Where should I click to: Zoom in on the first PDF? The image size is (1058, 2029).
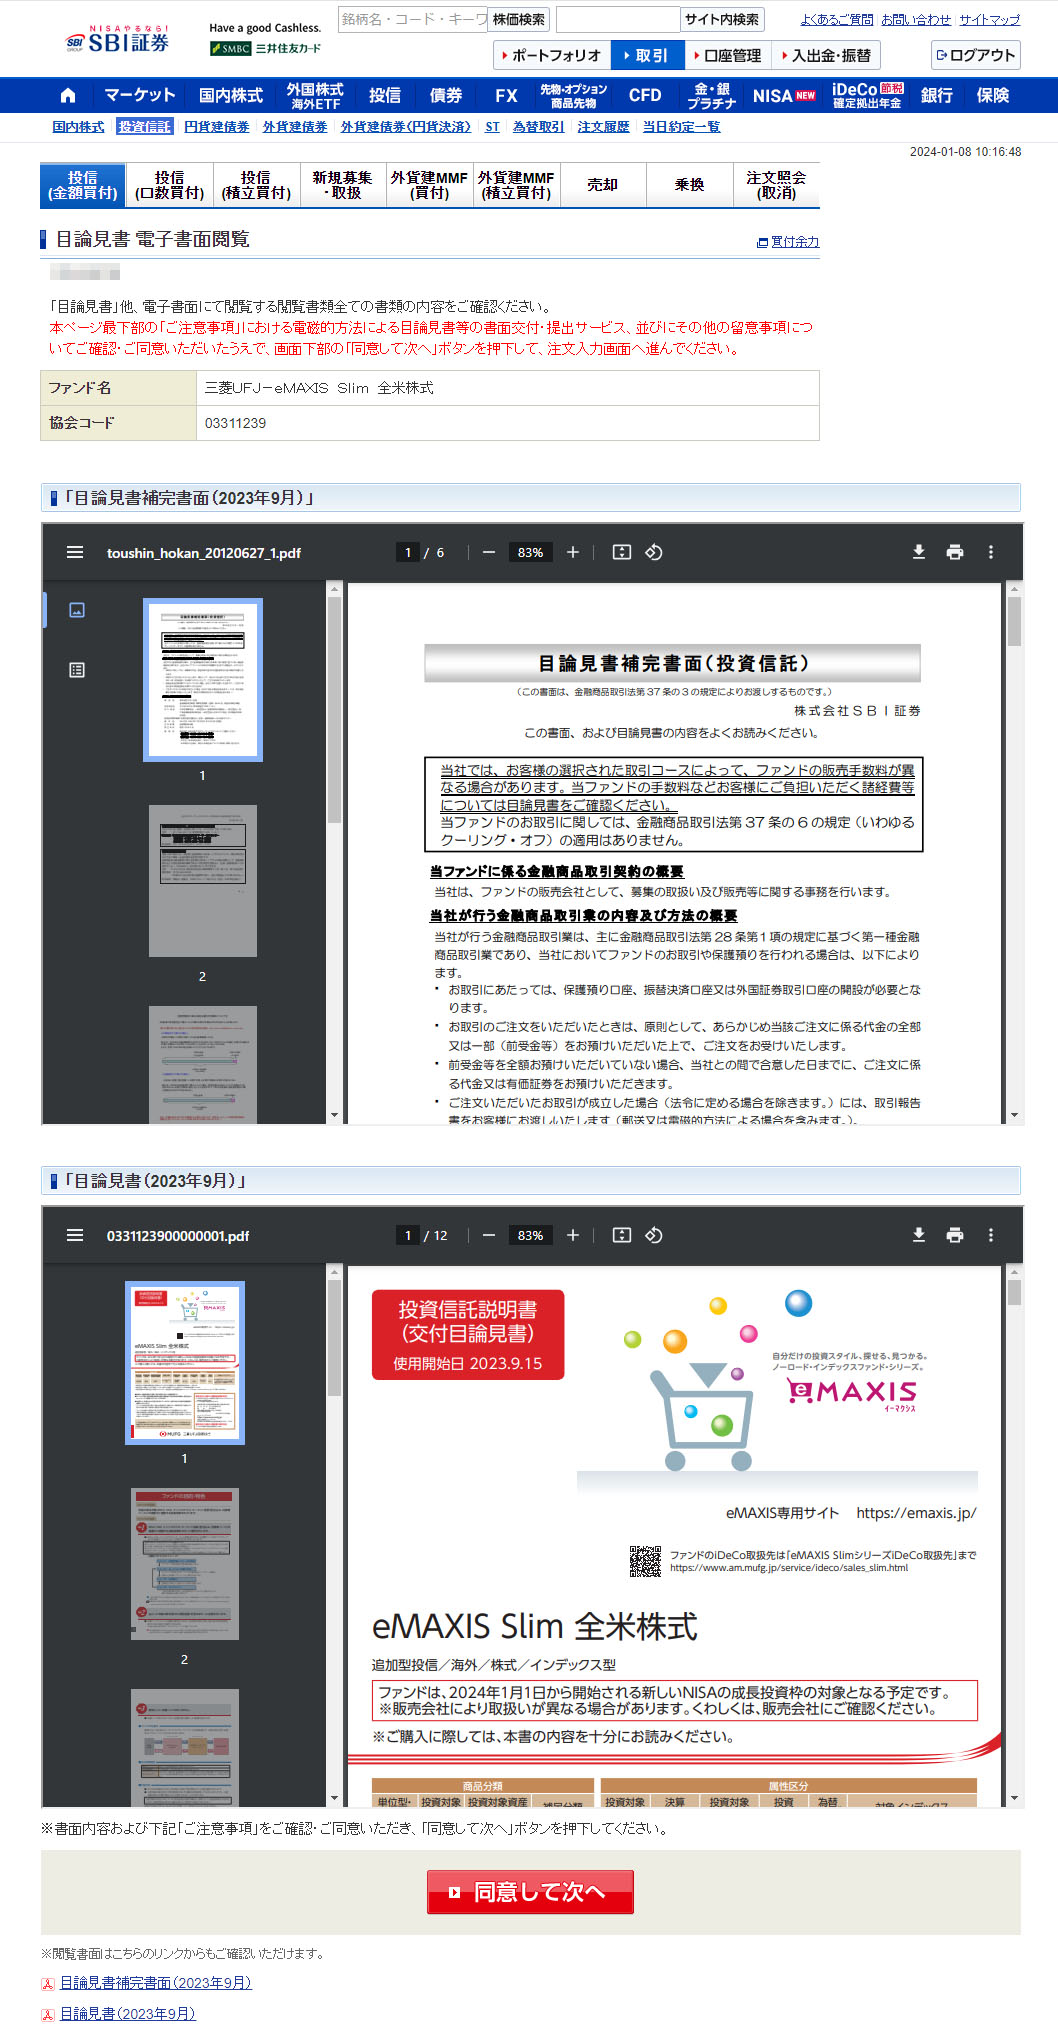pyautogui.click(x=573, y=552)
